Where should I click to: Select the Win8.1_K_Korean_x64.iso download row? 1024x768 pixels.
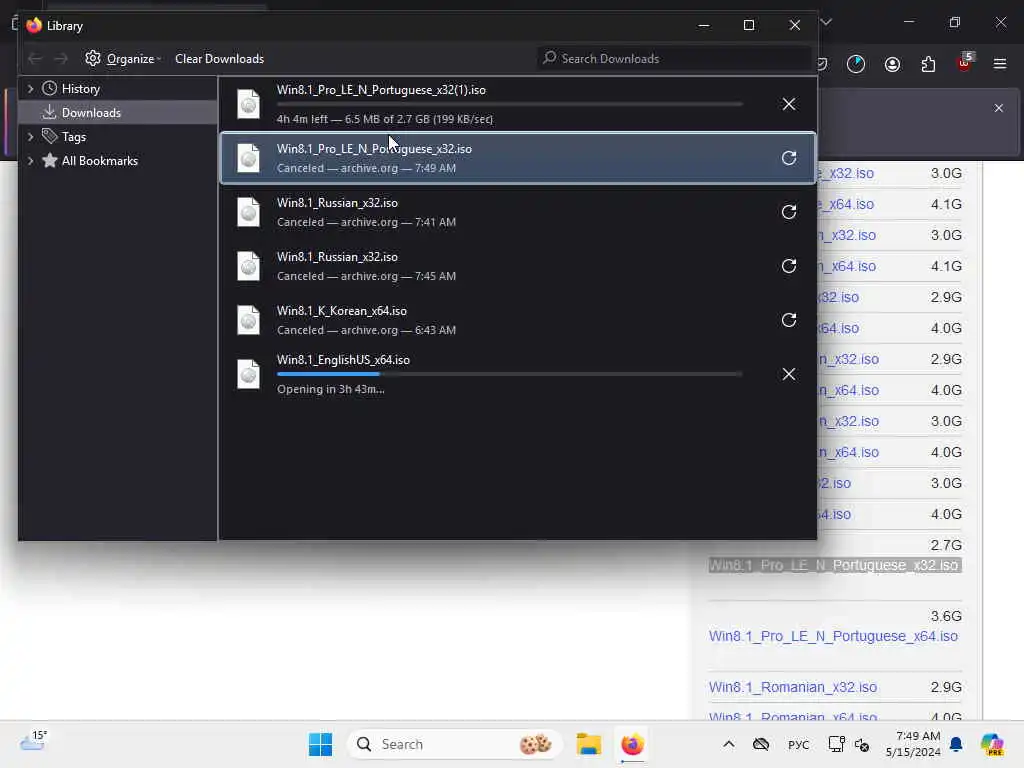518,320
